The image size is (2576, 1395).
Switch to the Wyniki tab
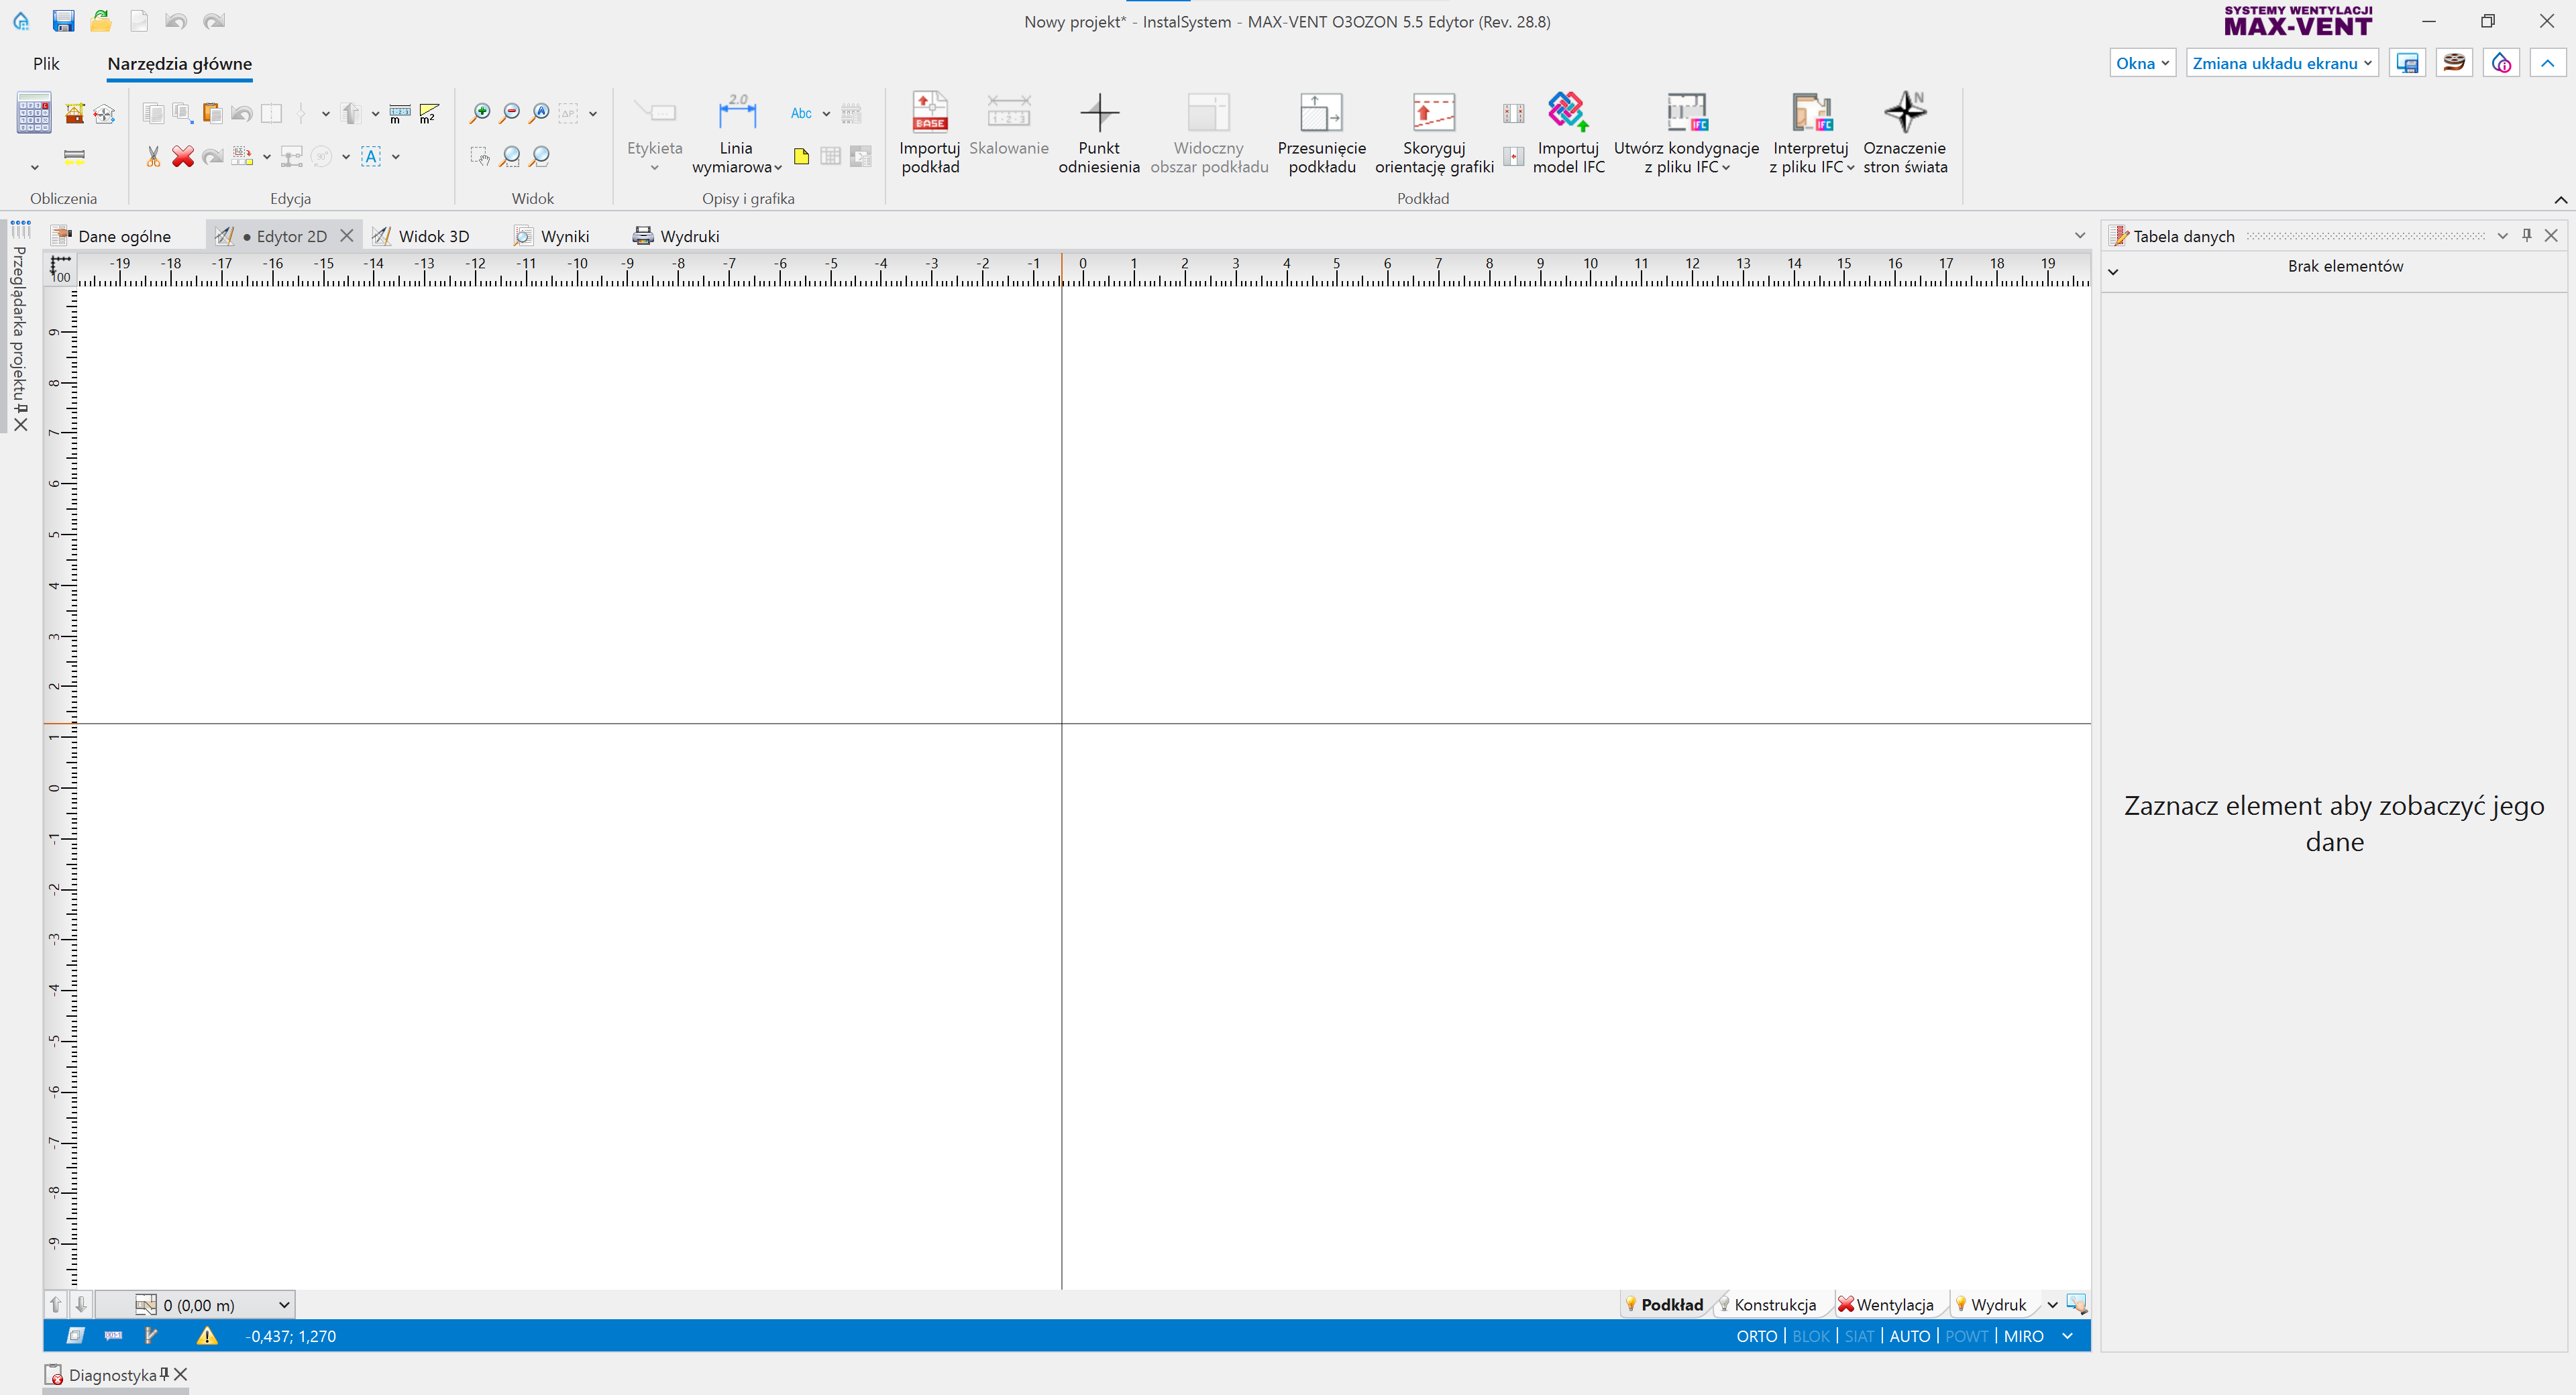[552, 236]
